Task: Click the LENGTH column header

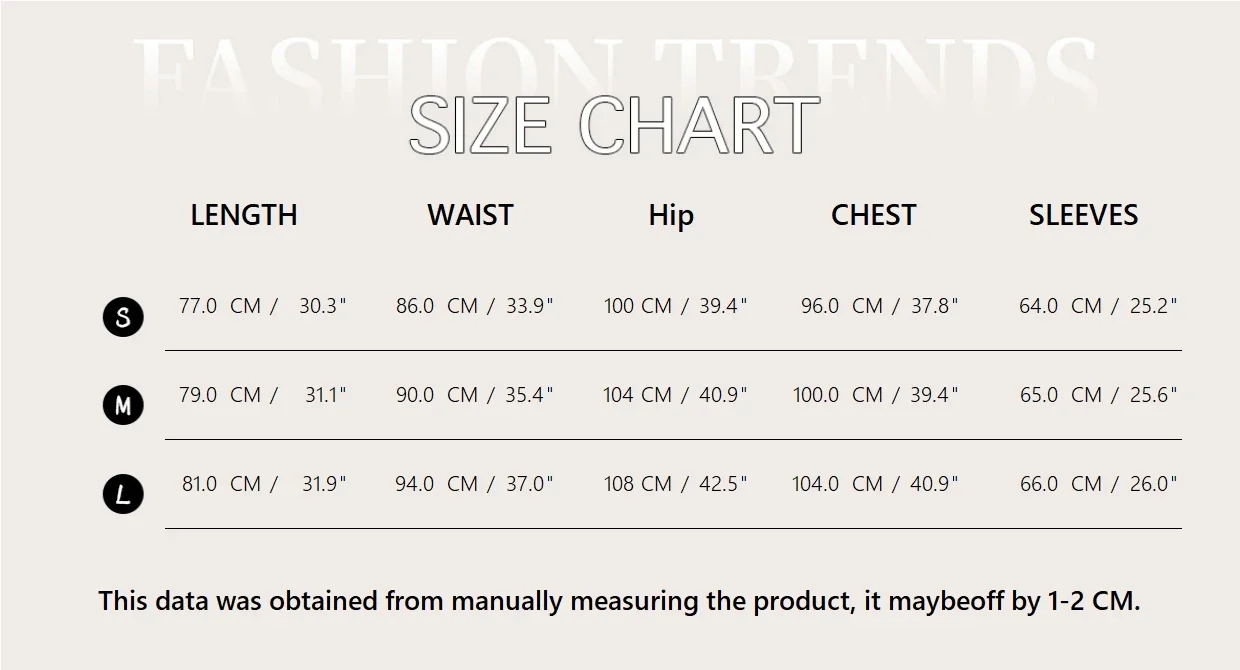Action: [x=244, y=215]
